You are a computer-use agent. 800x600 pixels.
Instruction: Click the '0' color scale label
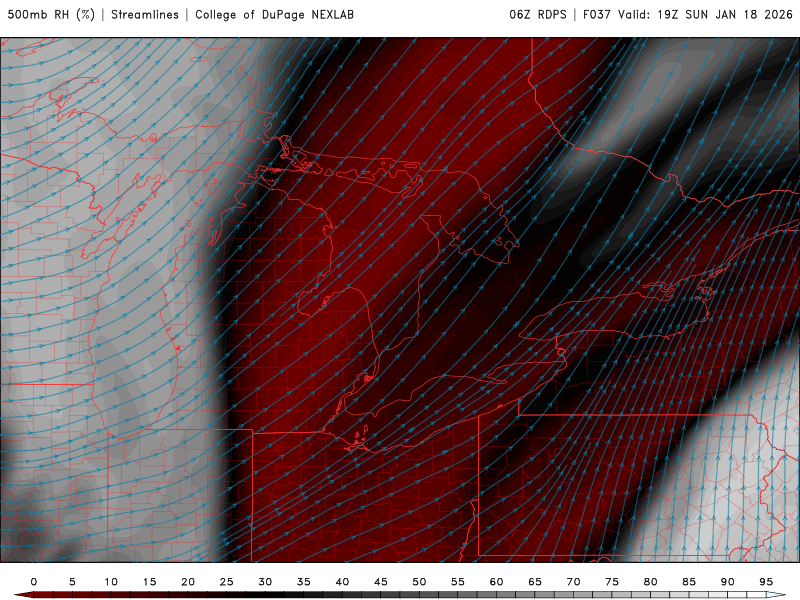tap(34, 582)
